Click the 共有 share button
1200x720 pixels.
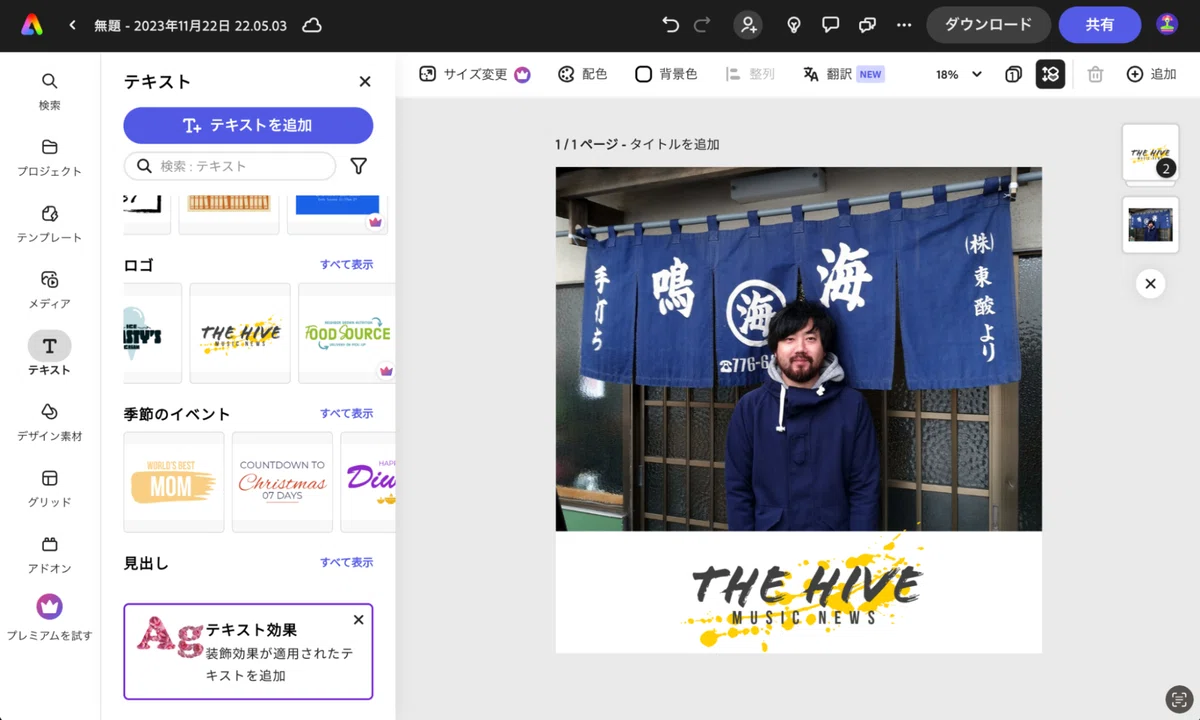[1100, 25]
